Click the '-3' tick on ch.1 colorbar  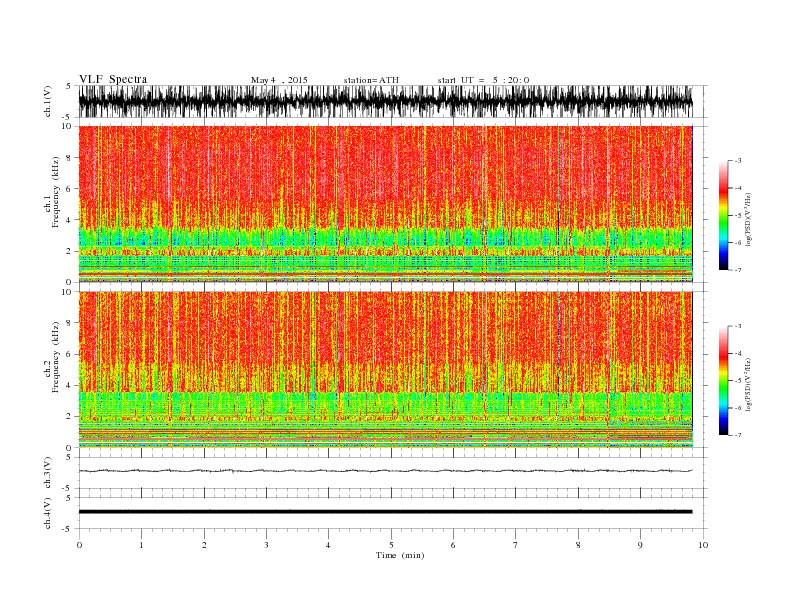pos(737,161)
